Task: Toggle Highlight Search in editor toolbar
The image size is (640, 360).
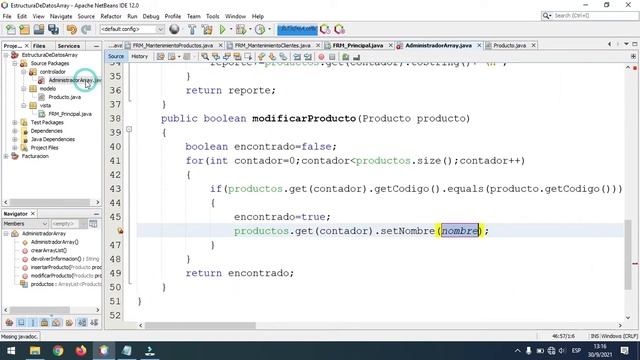Action: click(x=237, y=57)
